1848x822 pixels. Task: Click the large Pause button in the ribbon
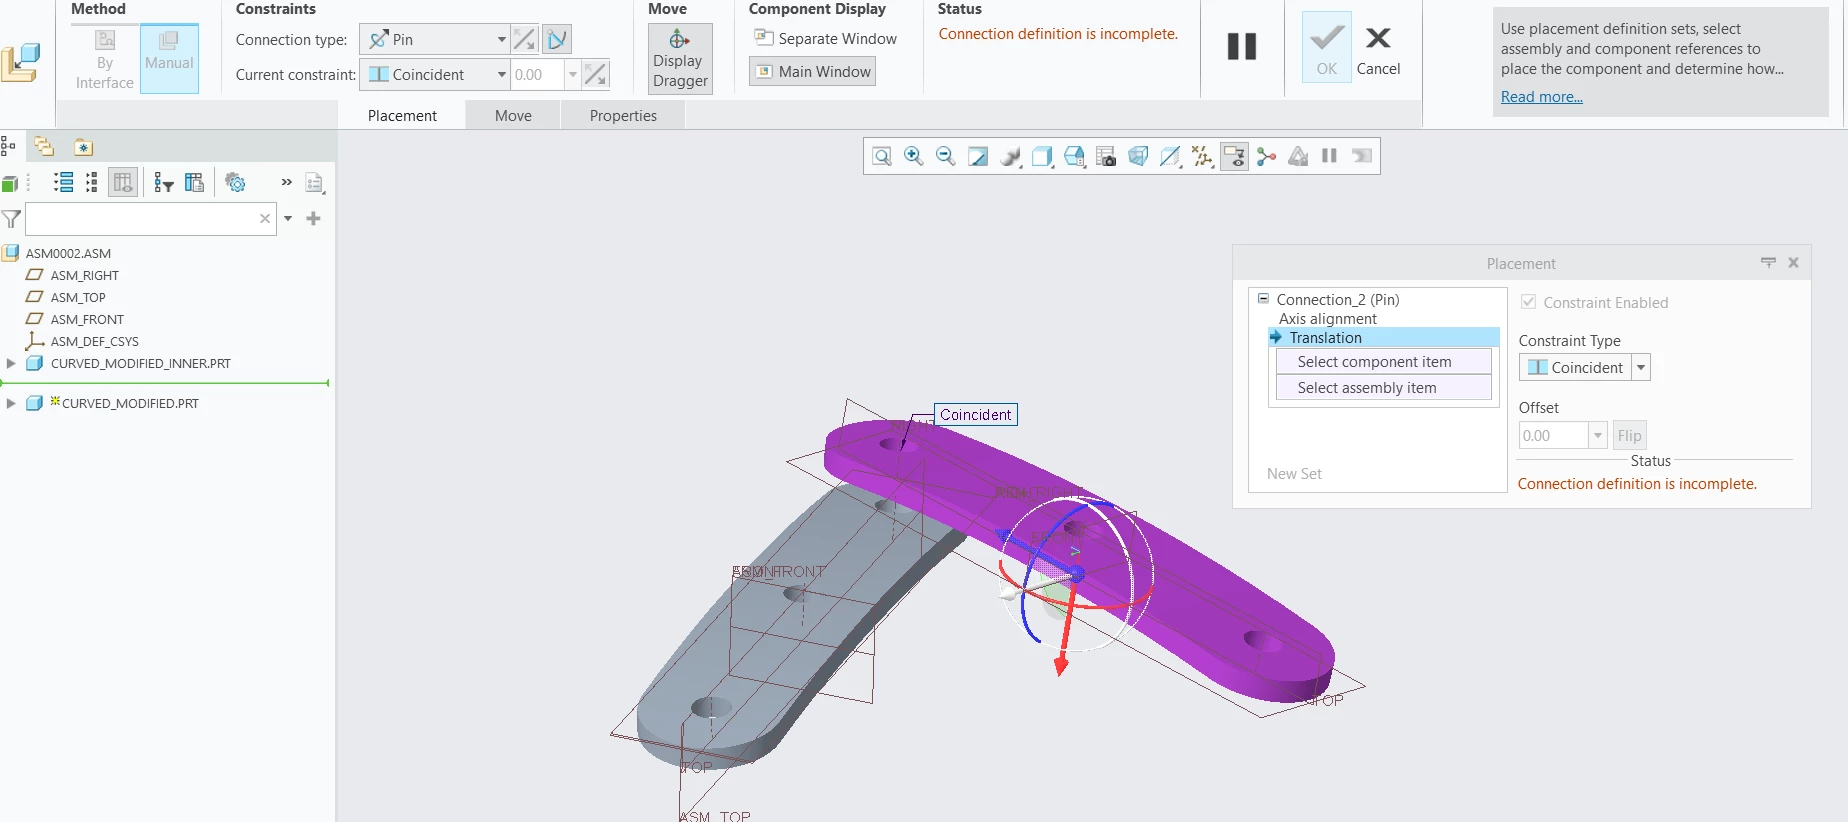tap(1242, 46)
